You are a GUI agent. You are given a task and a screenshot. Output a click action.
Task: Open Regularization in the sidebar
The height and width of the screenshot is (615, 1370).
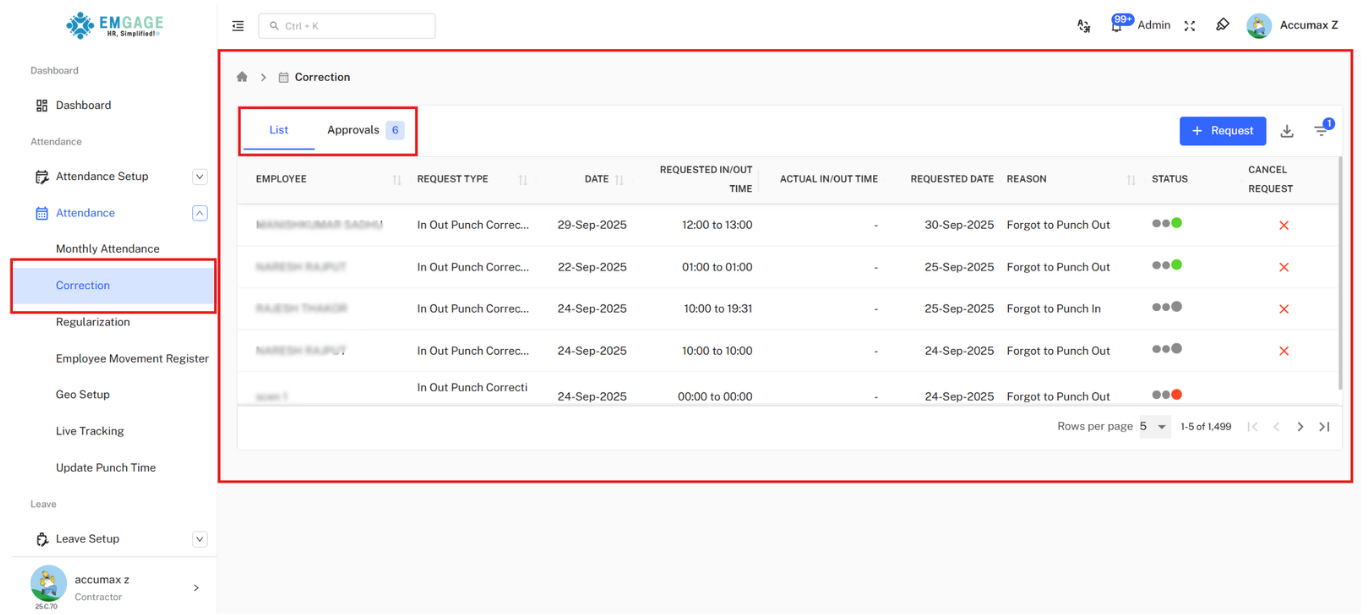(93, 322)
